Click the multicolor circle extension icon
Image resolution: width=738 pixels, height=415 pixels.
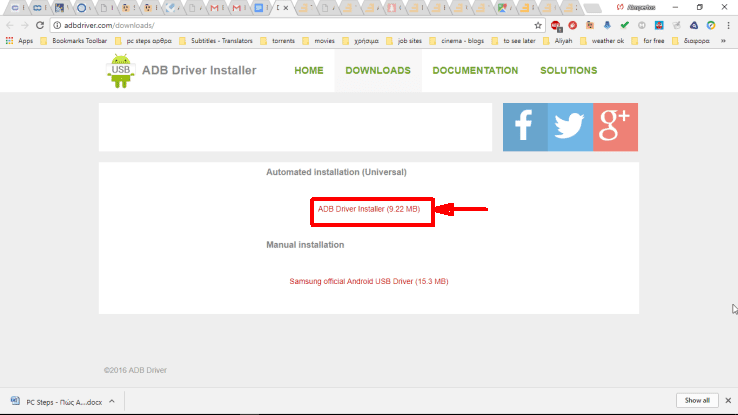click(x=711, y=25)
